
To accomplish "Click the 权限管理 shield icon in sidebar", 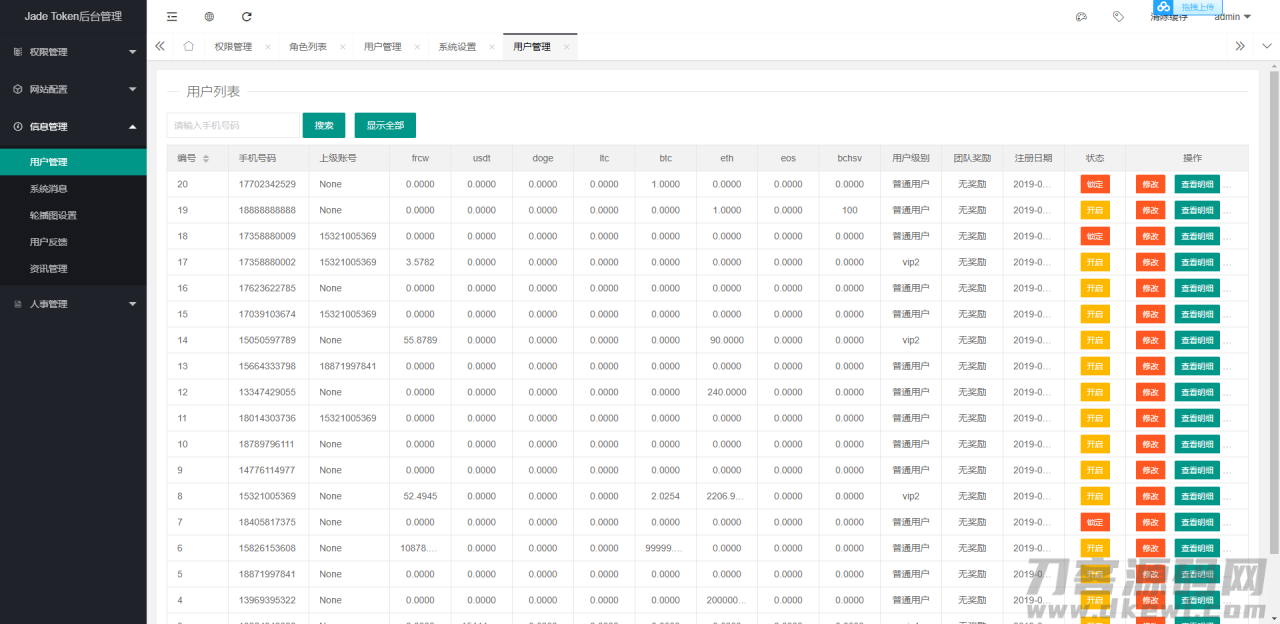I will pos(17,51).
